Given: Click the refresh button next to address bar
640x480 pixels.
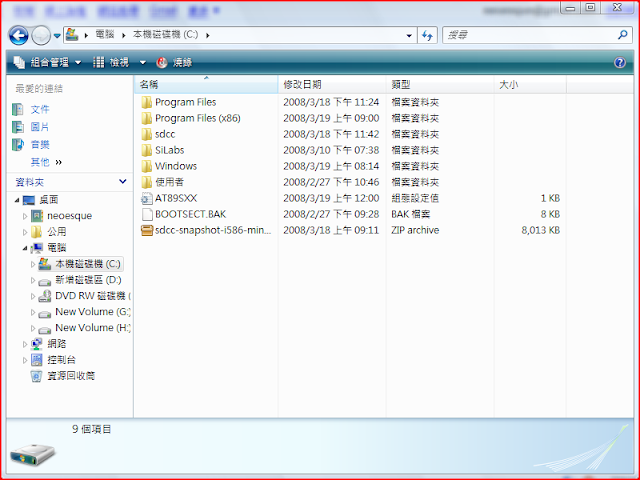Looking at the screenshot, I should click(427, 36).
